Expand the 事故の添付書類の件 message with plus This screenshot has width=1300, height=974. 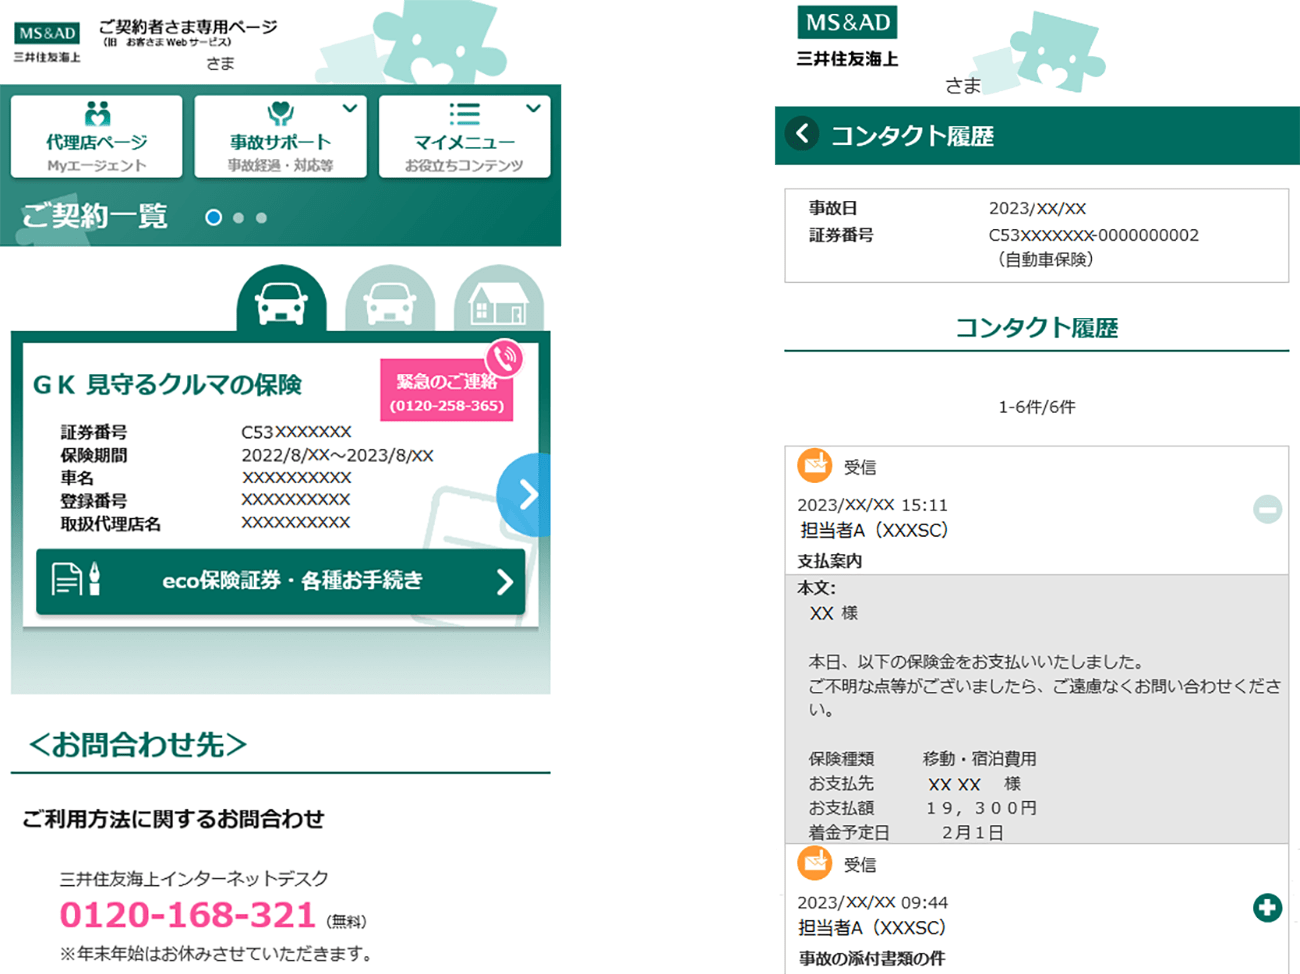[1267, 907]
